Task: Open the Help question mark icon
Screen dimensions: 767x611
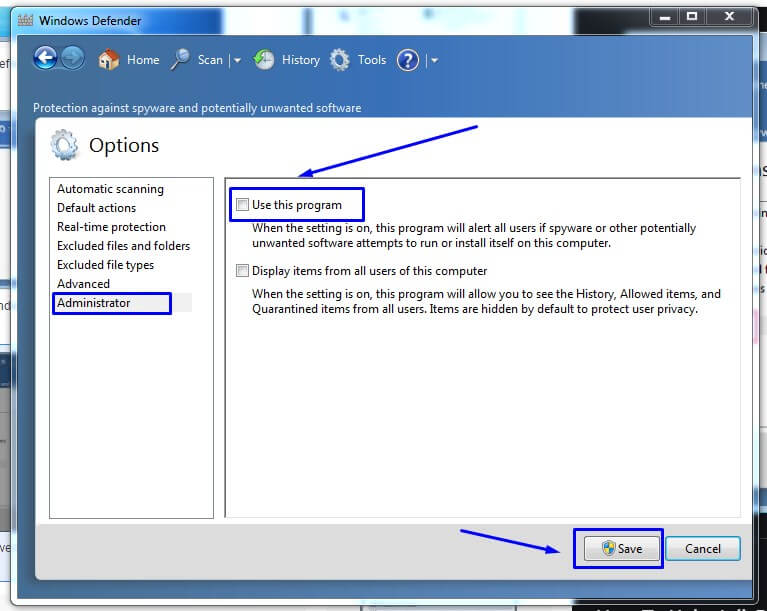Action: 408,60
